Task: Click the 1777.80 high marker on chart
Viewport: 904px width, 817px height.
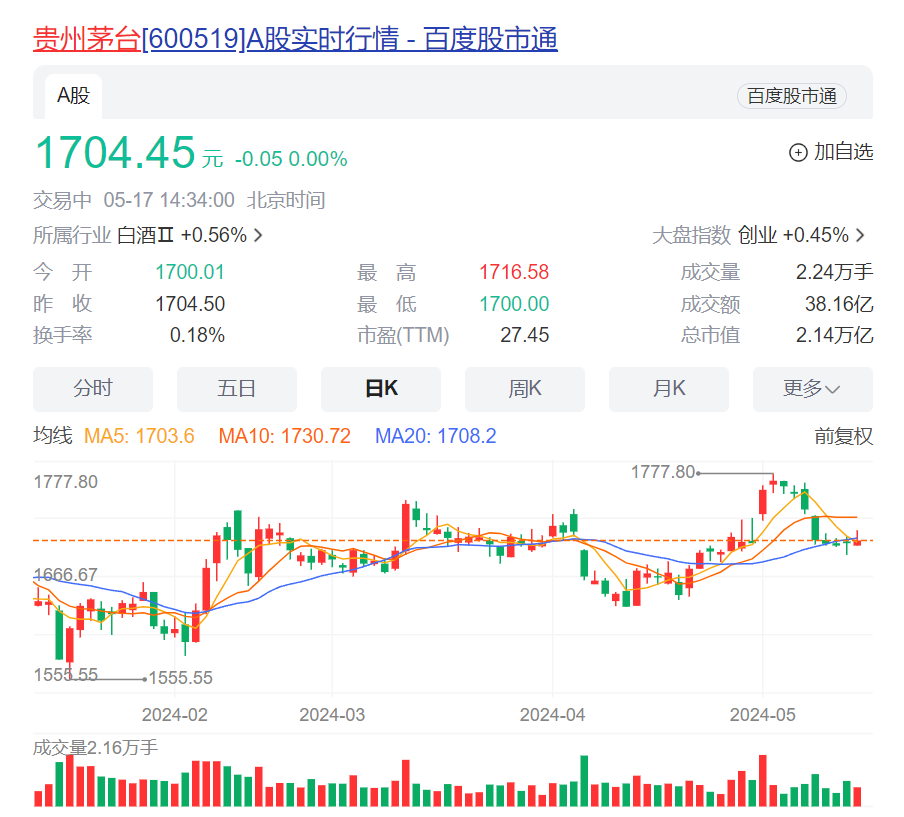Action: [663, 472]
